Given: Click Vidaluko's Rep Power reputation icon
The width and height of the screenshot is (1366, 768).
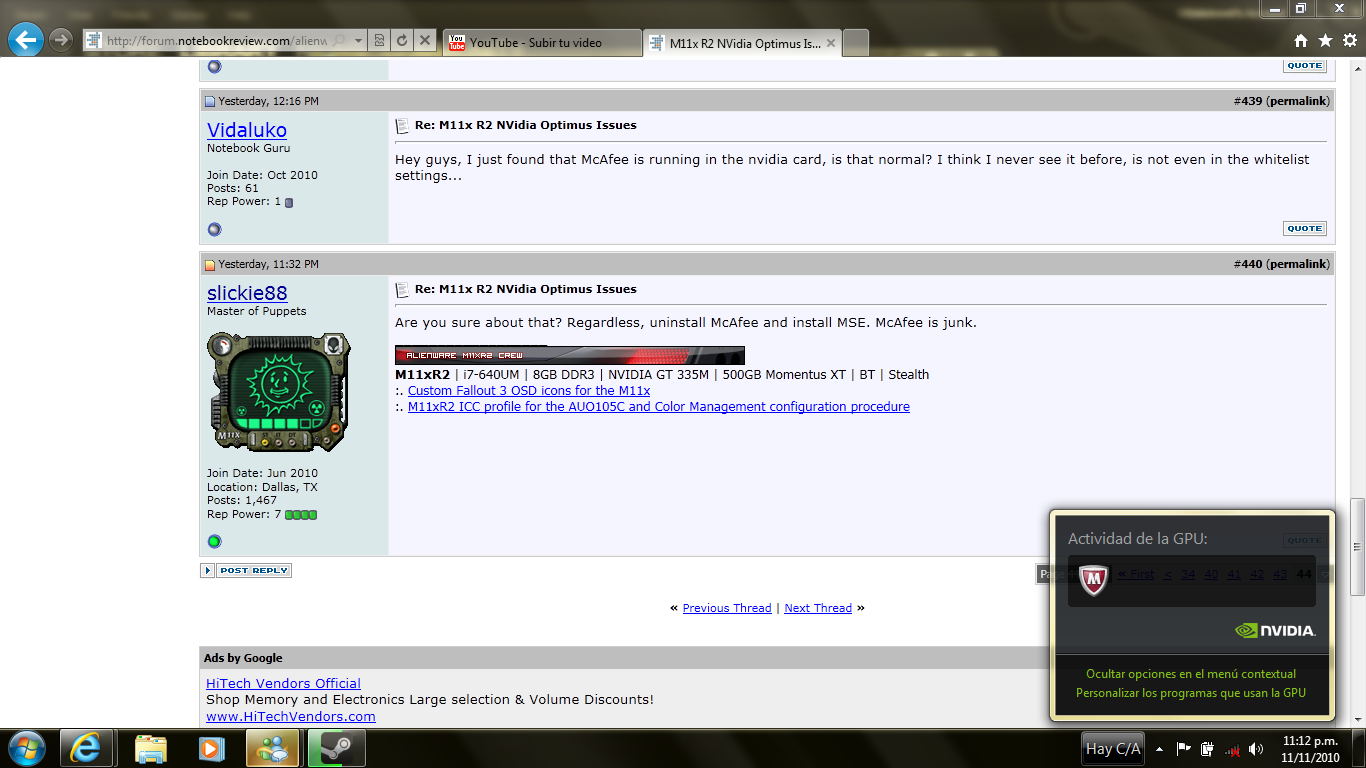Looking at the screenshot, I should 289,202.
